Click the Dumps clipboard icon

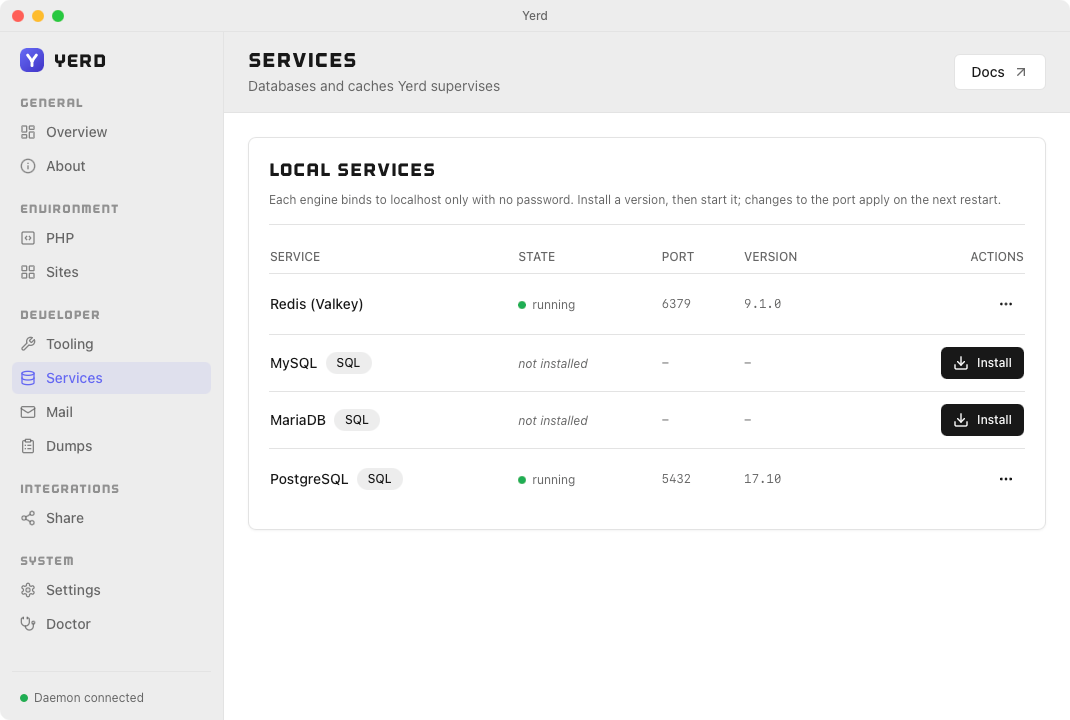(x=28, y=446)
